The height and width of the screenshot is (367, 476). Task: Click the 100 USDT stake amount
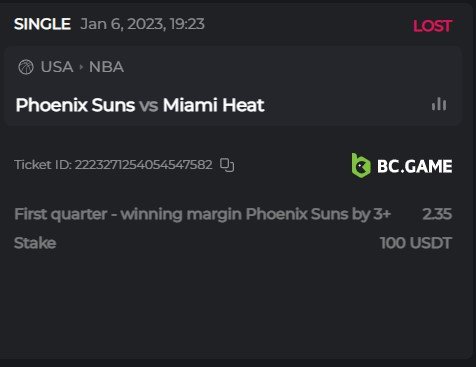(416, 243)
